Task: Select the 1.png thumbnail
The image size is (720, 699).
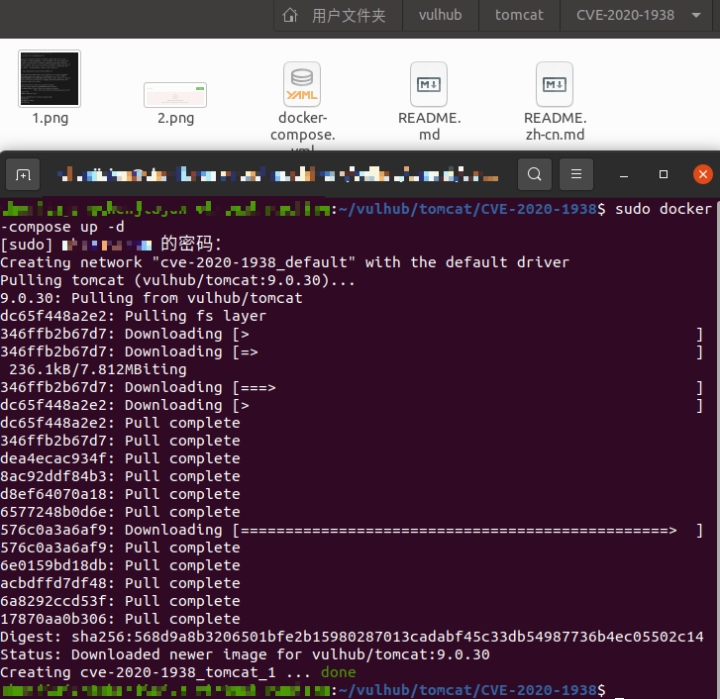Action: [50, 79]
